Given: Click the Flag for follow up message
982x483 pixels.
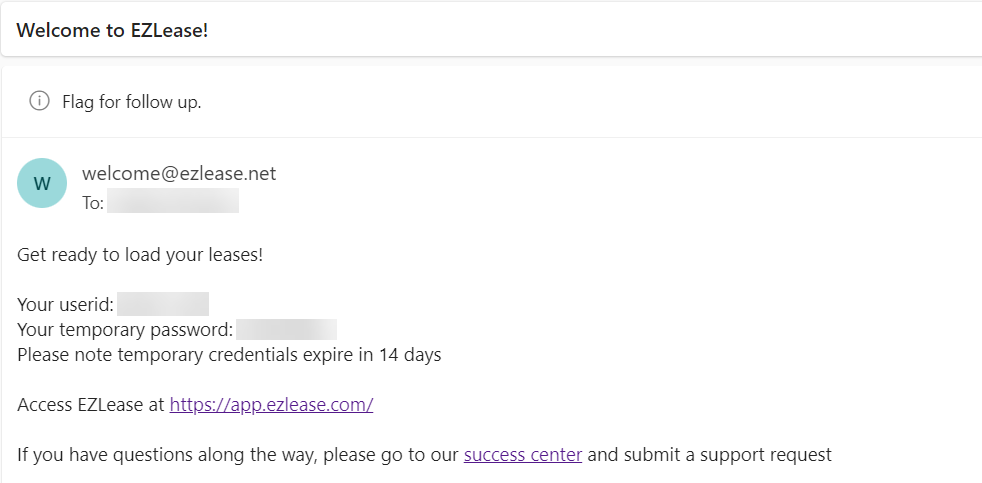Looking at the screenshot, I should [132, 101].
